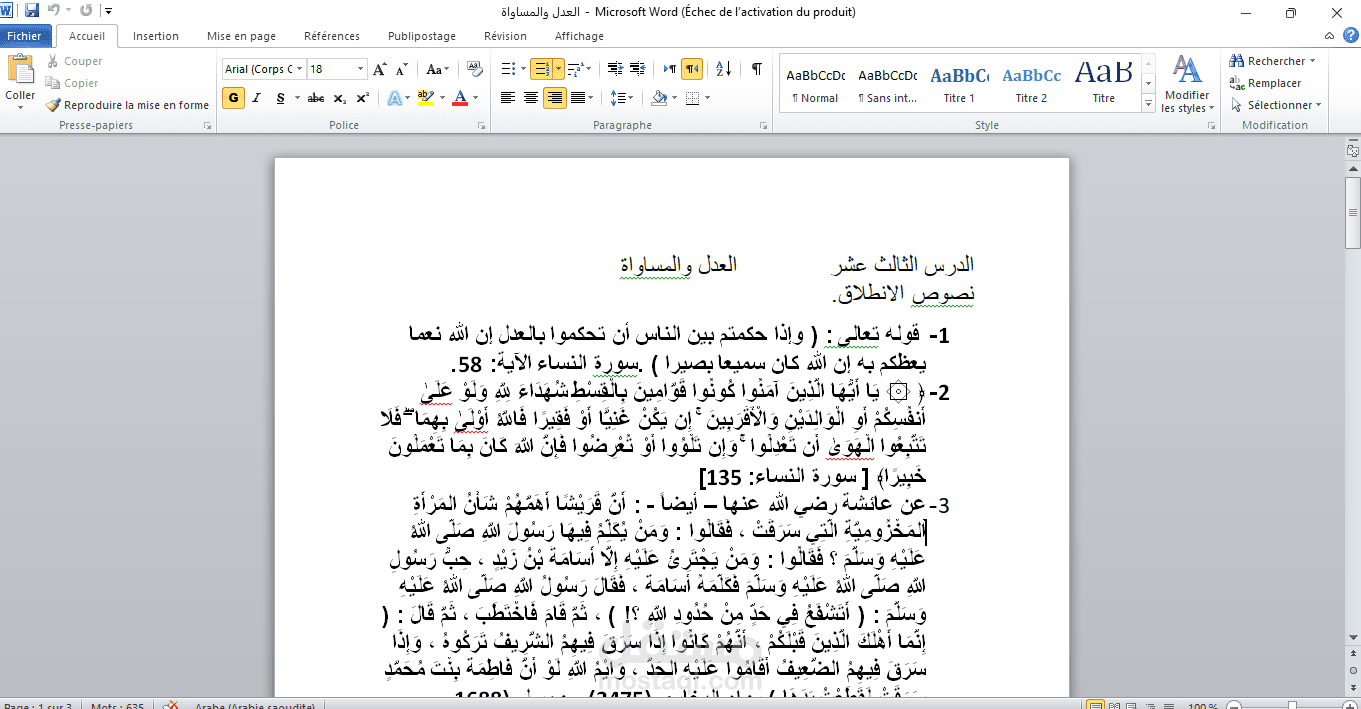Apply italic formatting with the I icon
This screenshot has width=1361, height=709.
pyautogui.click(x=257, y=98)
